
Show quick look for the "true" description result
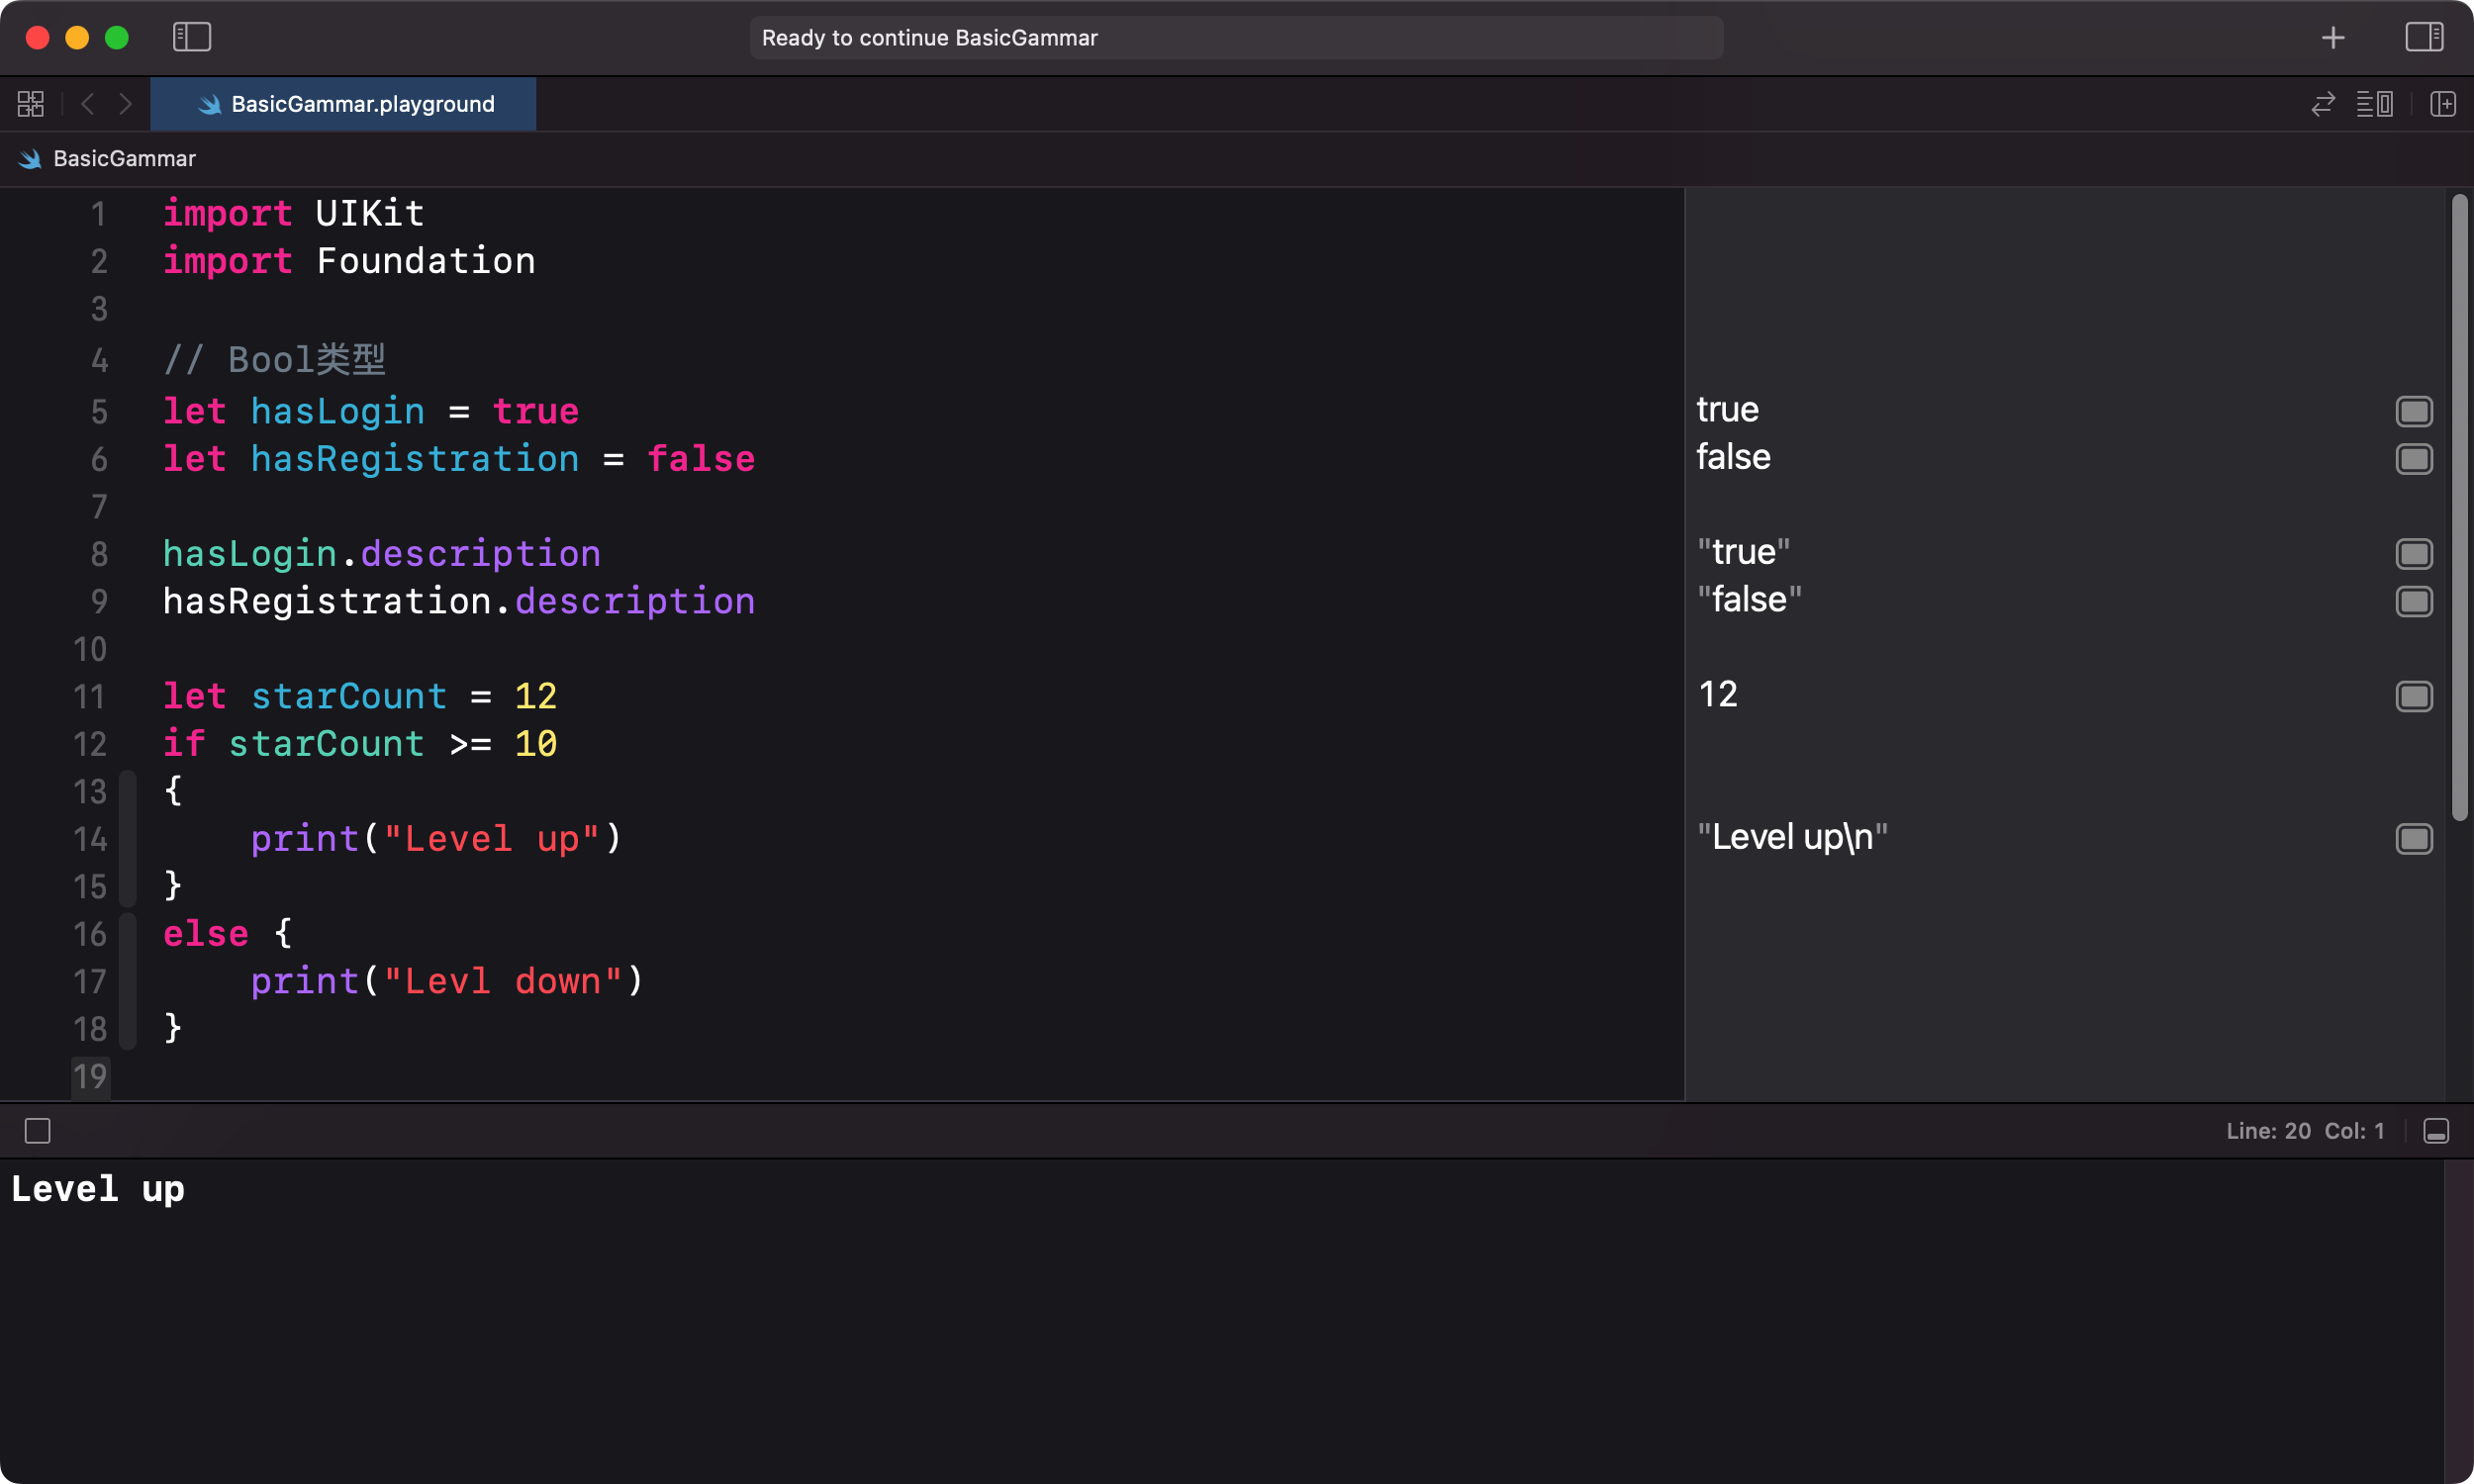[2414, 554]
